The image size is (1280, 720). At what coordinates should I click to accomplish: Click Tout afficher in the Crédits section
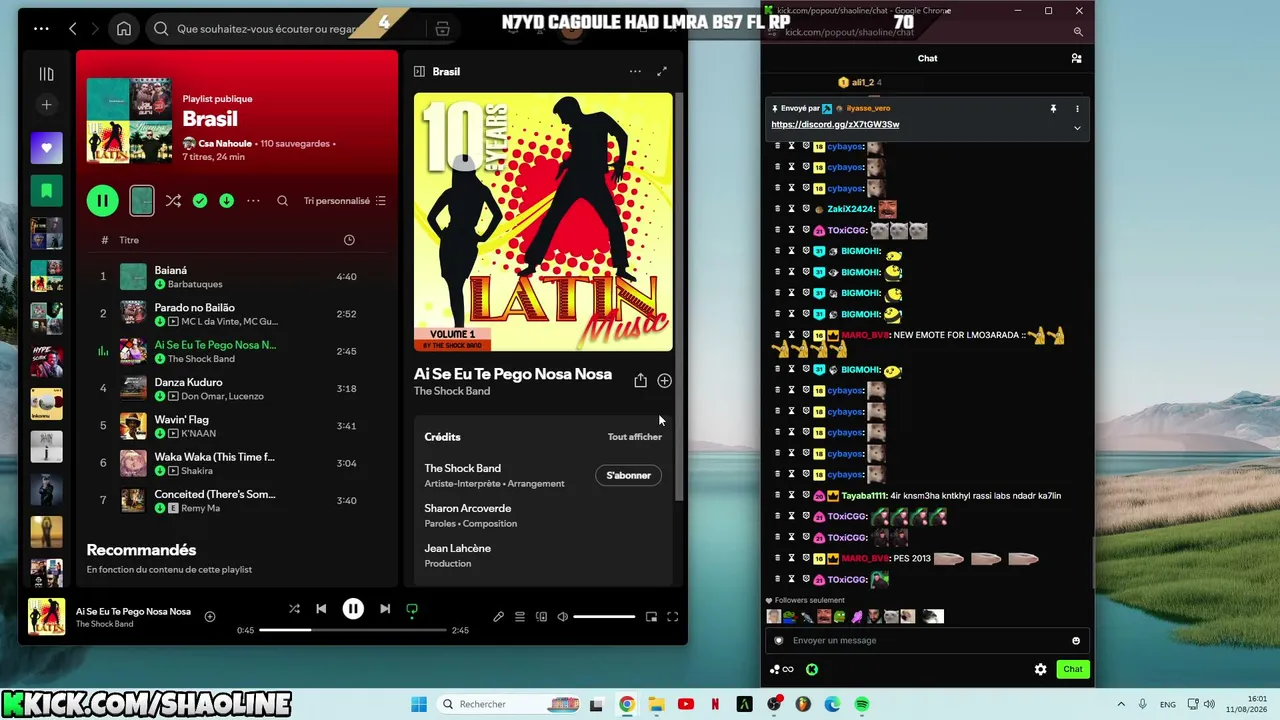click(x=635, y=437)
